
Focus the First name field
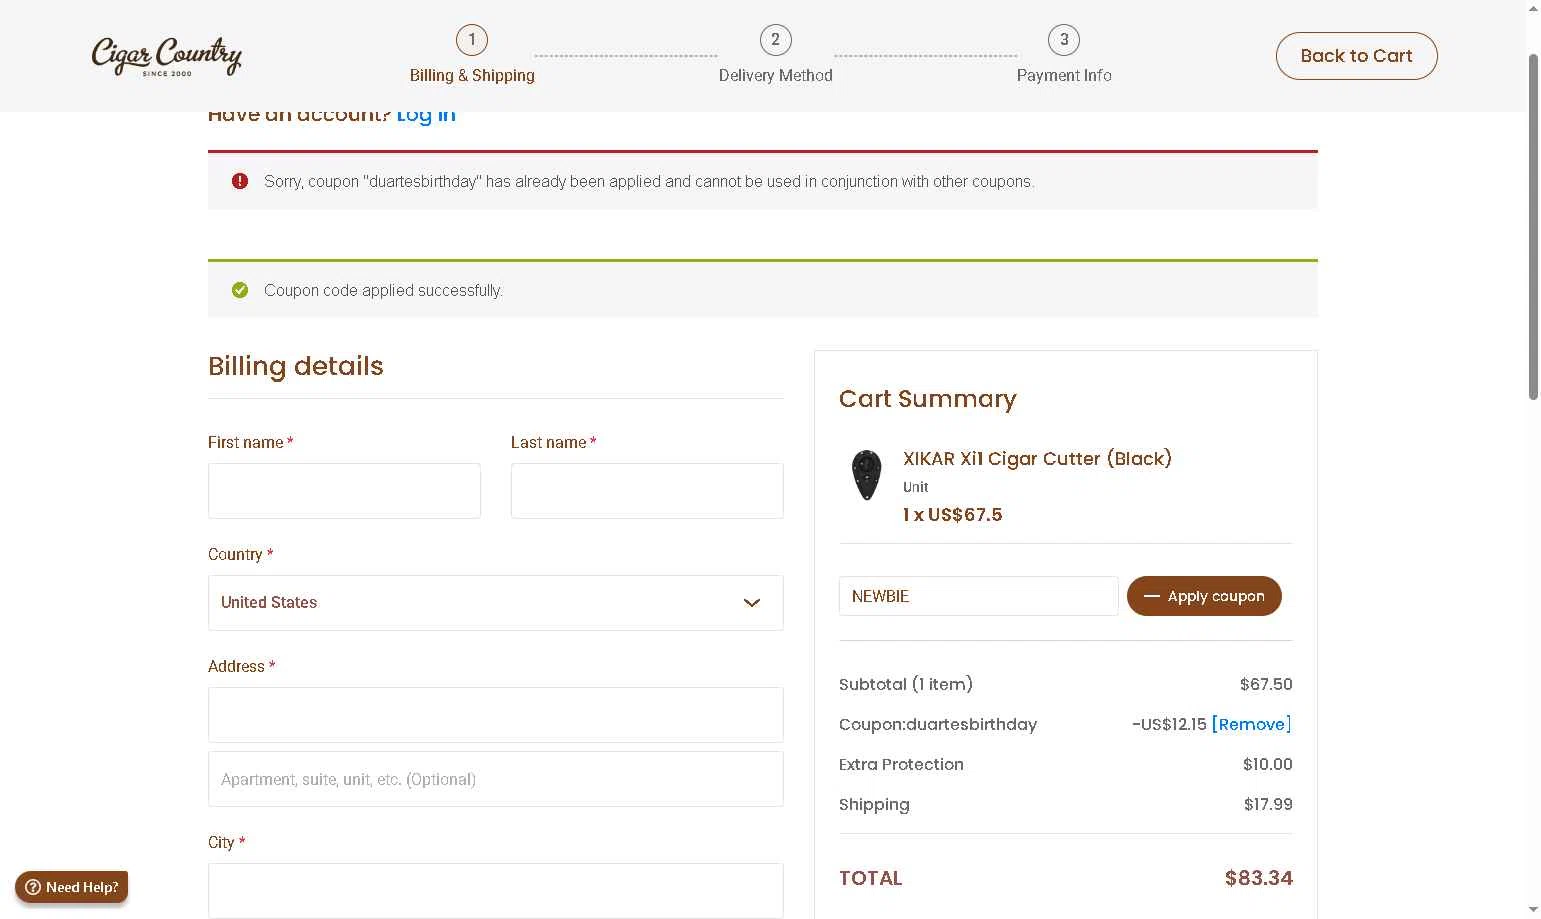click(344, 491)
